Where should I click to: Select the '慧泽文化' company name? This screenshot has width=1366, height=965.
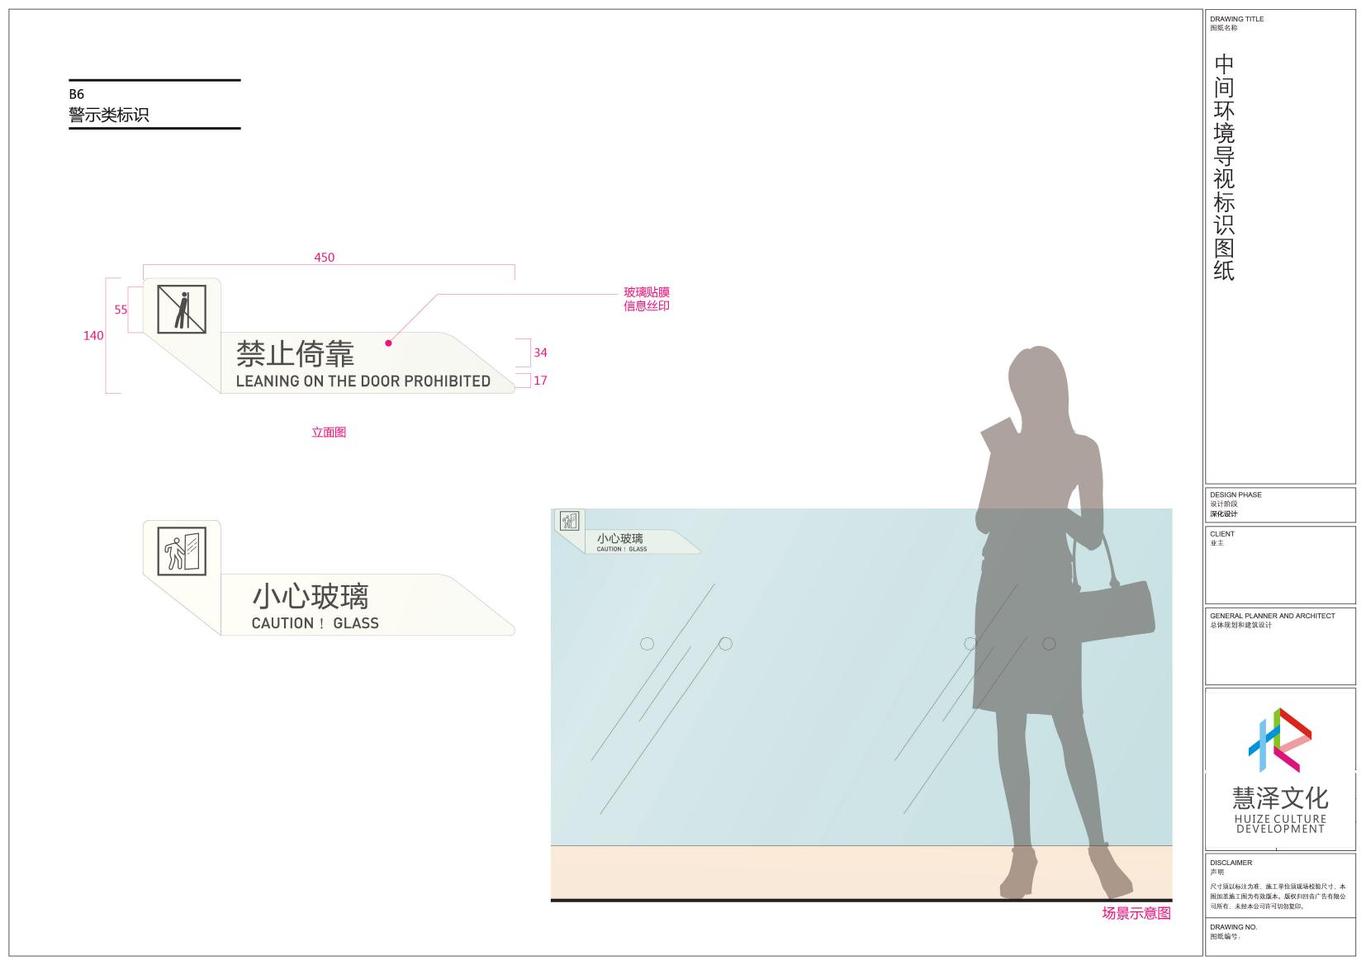[1280, 798]
